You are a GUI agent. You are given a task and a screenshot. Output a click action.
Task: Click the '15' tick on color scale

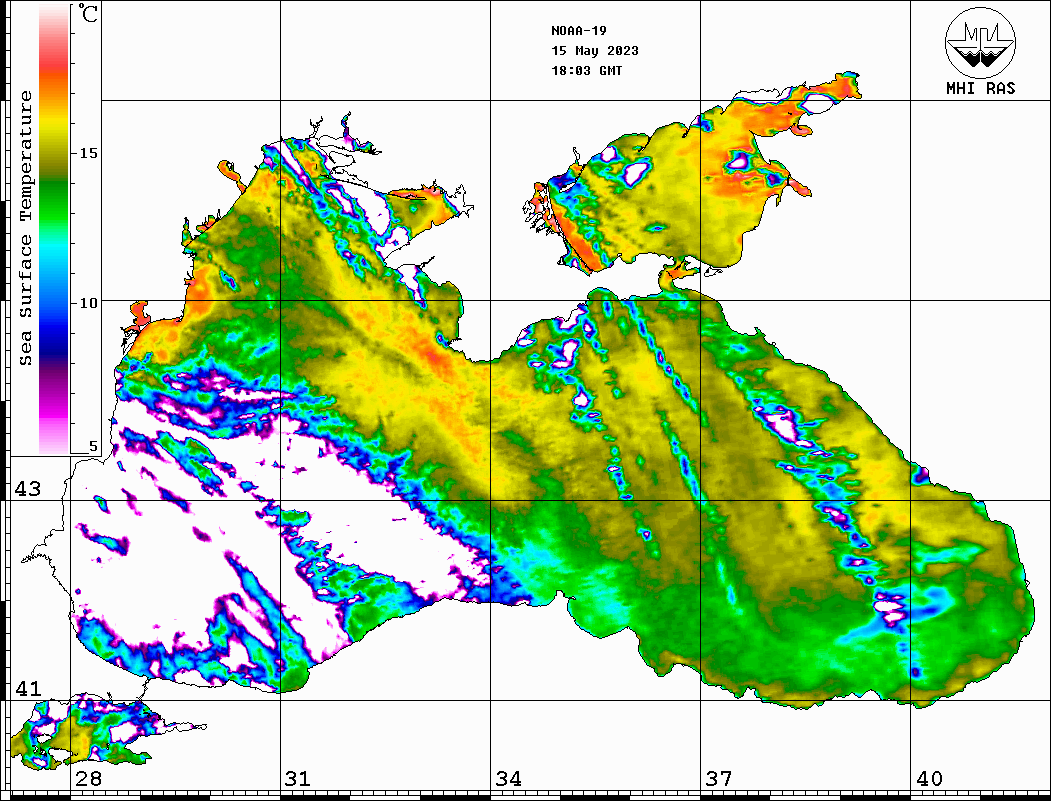[x=88, y=153]
